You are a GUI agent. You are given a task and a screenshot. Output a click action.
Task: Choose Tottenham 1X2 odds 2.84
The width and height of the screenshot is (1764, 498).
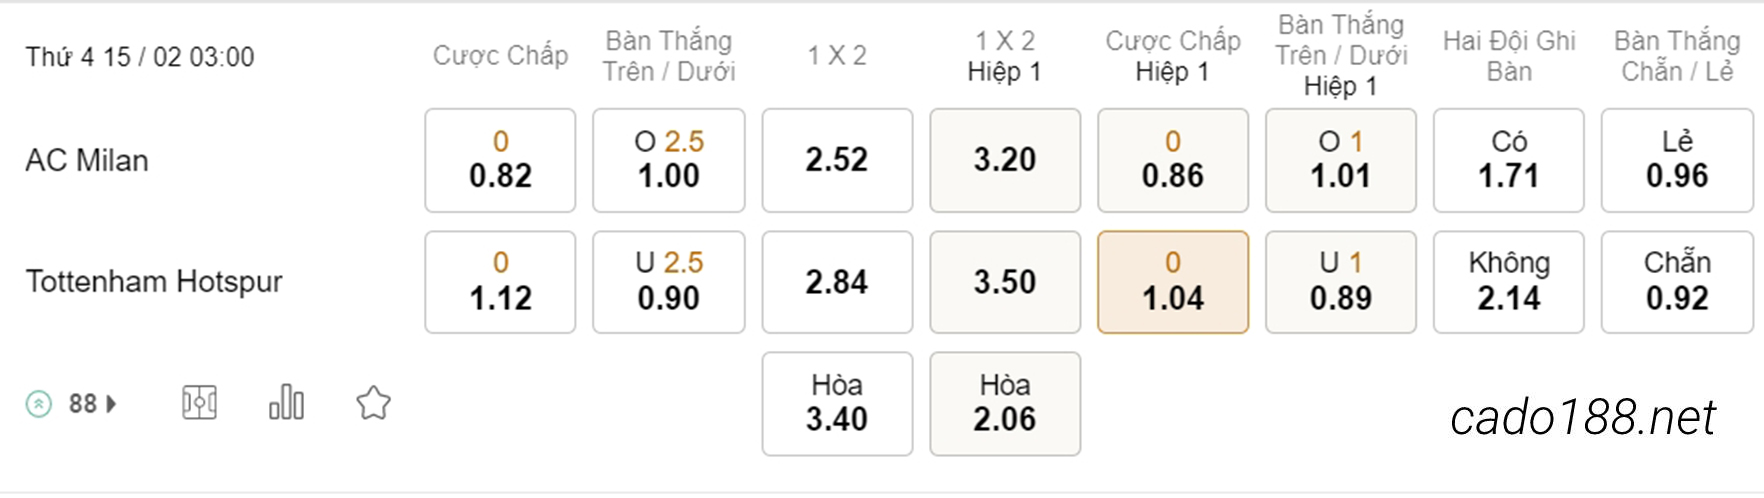(x=837, y=282)
